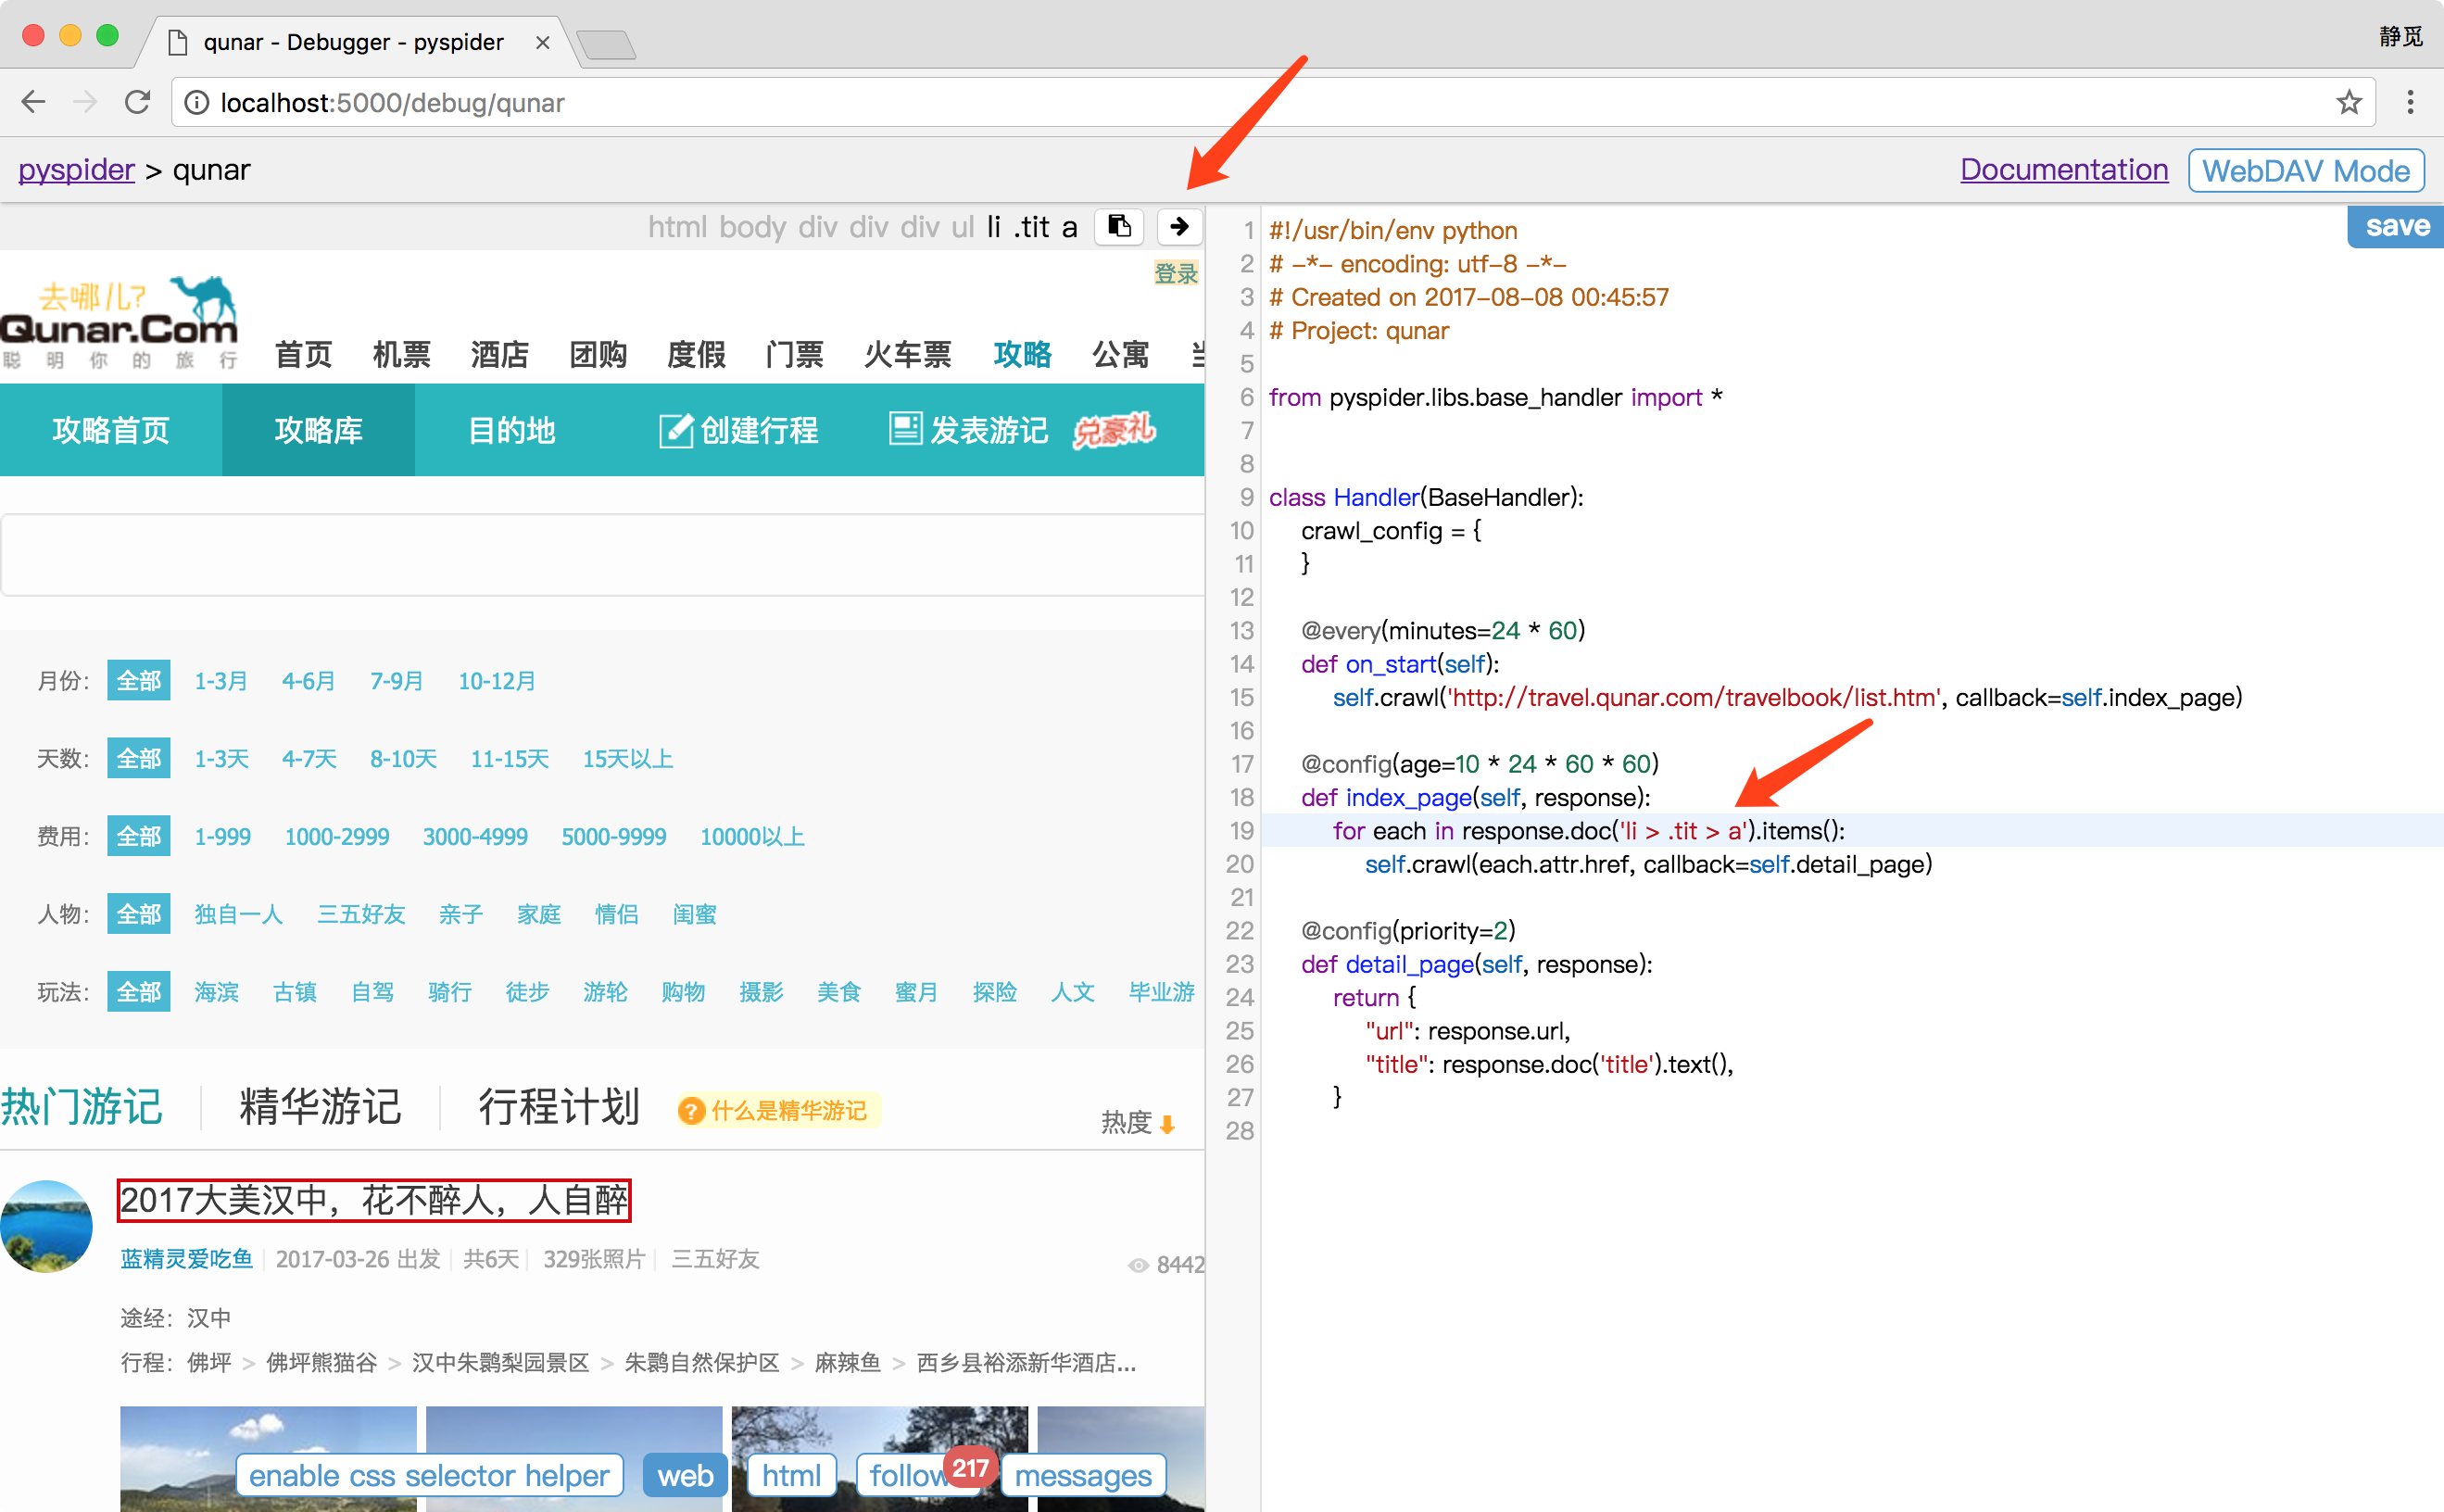Click 登录 login link

(x=1176, y=273)
